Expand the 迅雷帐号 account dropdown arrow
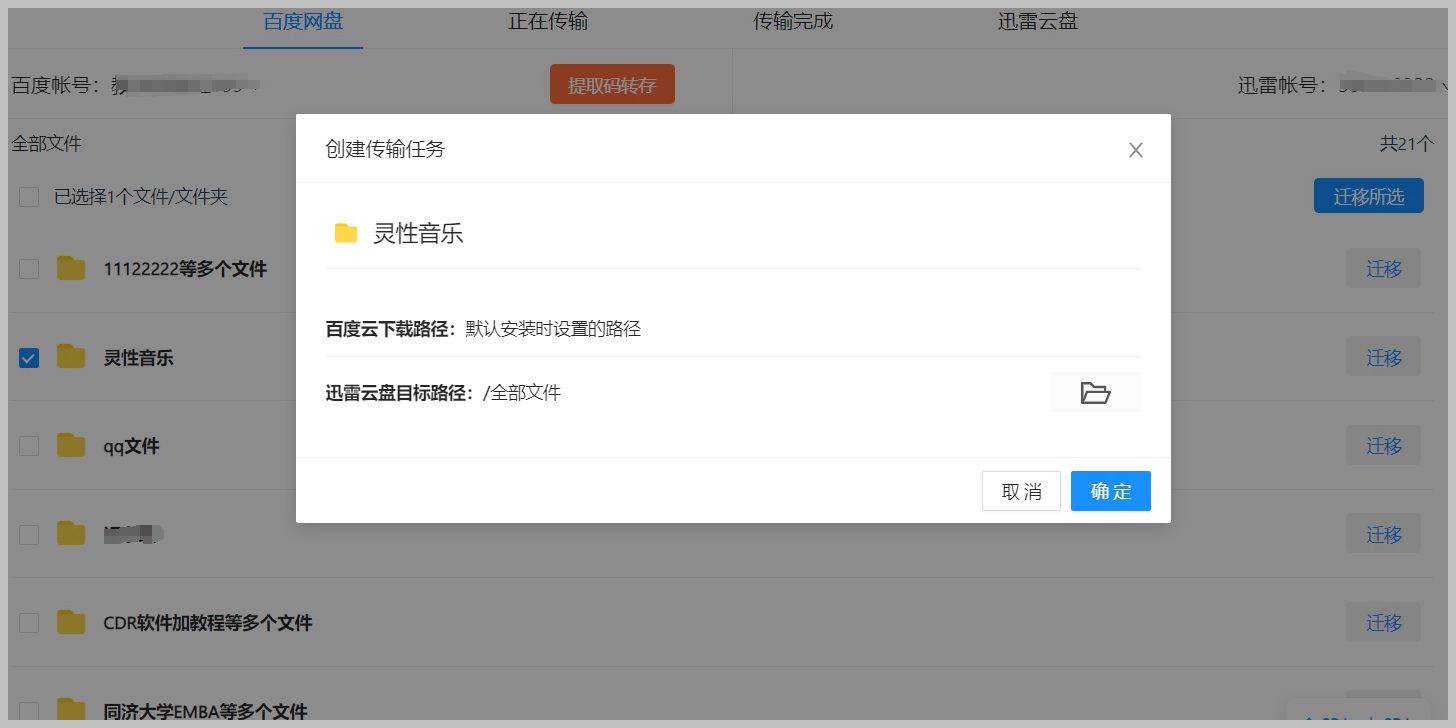Screen dimensions: 1456x728 tap(1445, 86)
